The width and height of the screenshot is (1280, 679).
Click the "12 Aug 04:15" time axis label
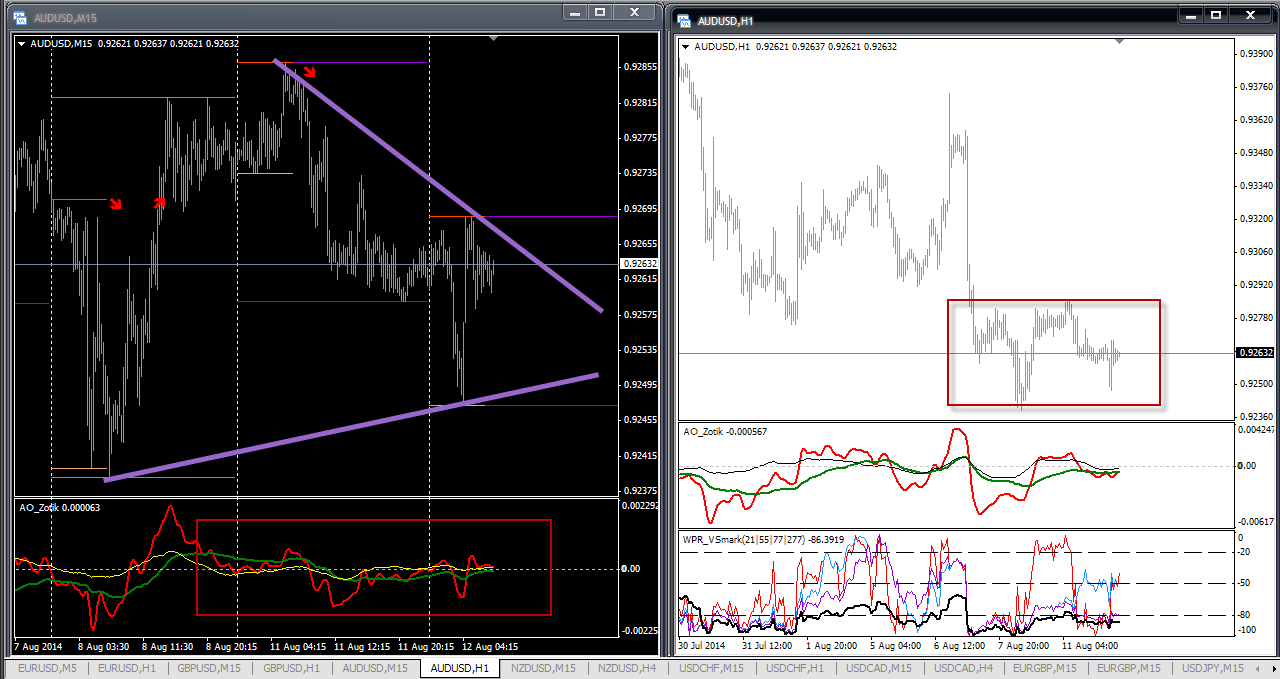[x=492, y=646]
